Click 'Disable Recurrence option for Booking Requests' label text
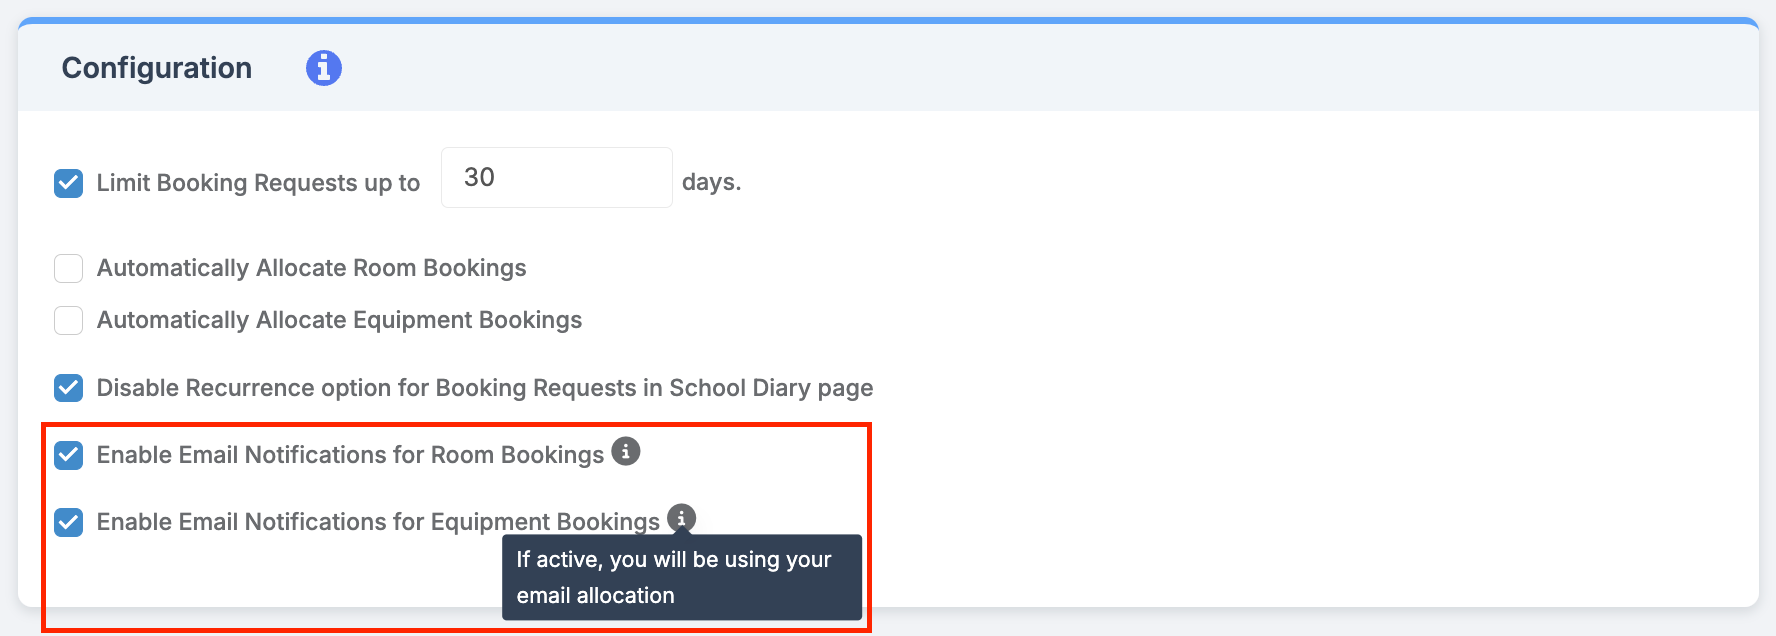 click(485, 388)
